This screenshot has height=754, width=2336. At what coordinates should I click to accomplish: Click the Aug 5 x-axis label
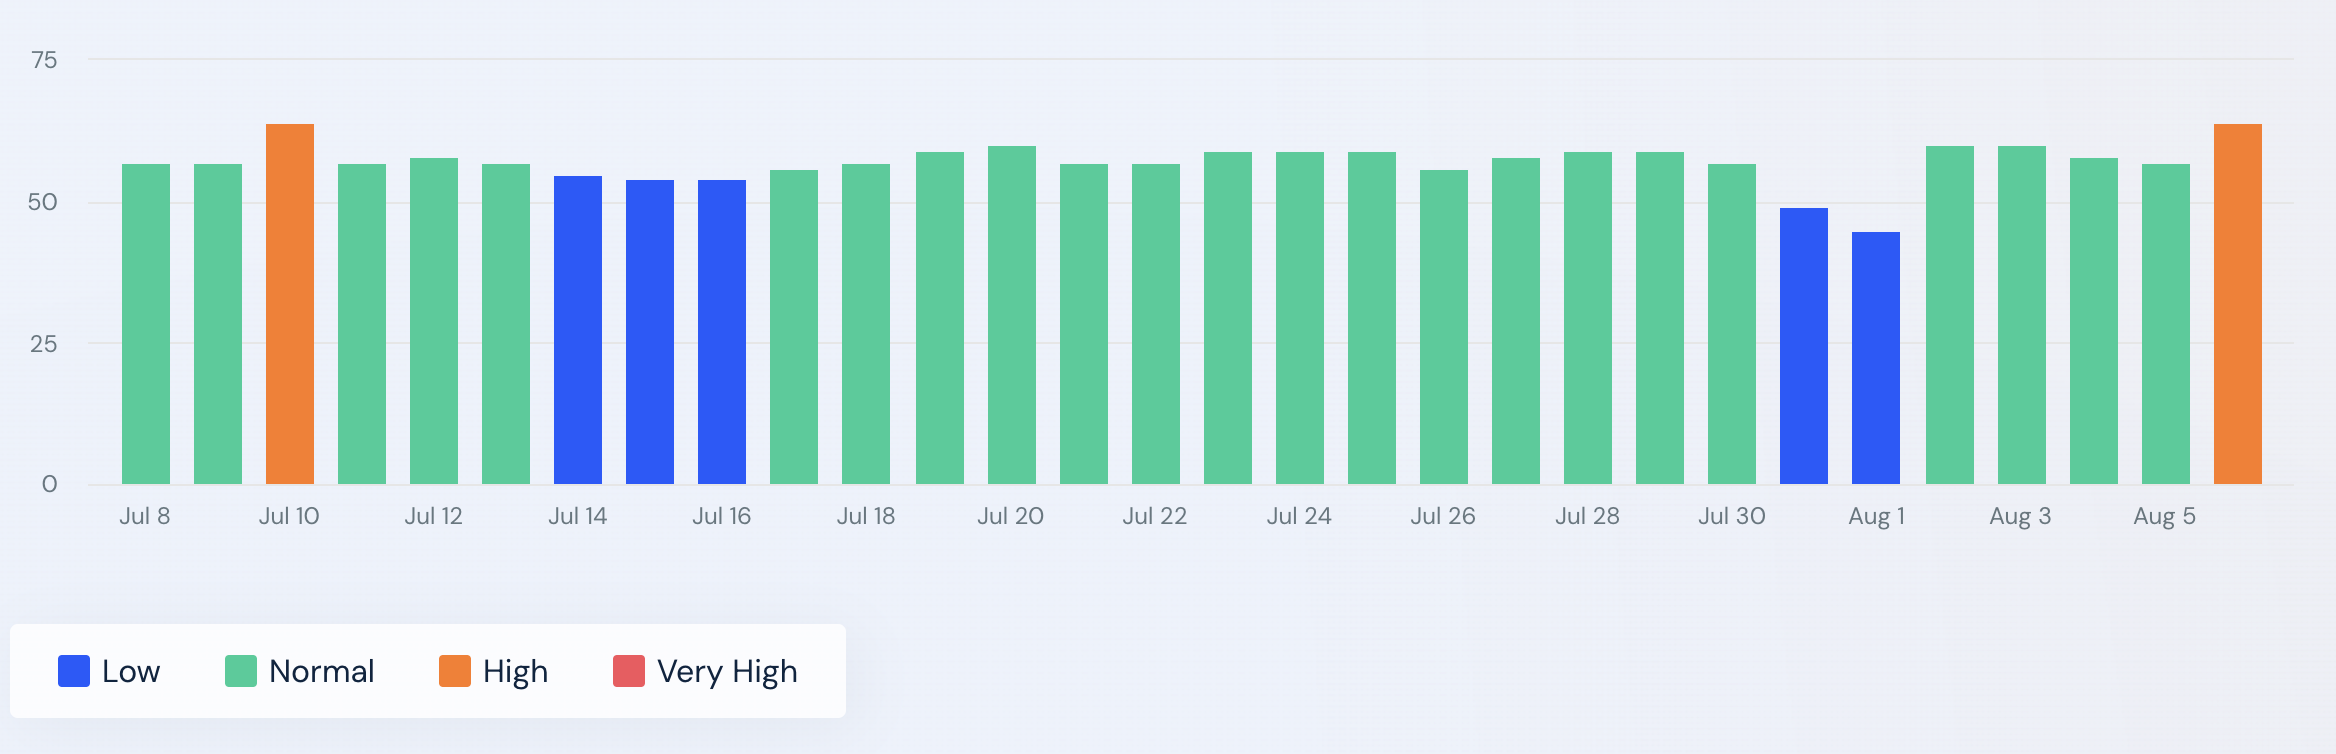coord(2164,516)
